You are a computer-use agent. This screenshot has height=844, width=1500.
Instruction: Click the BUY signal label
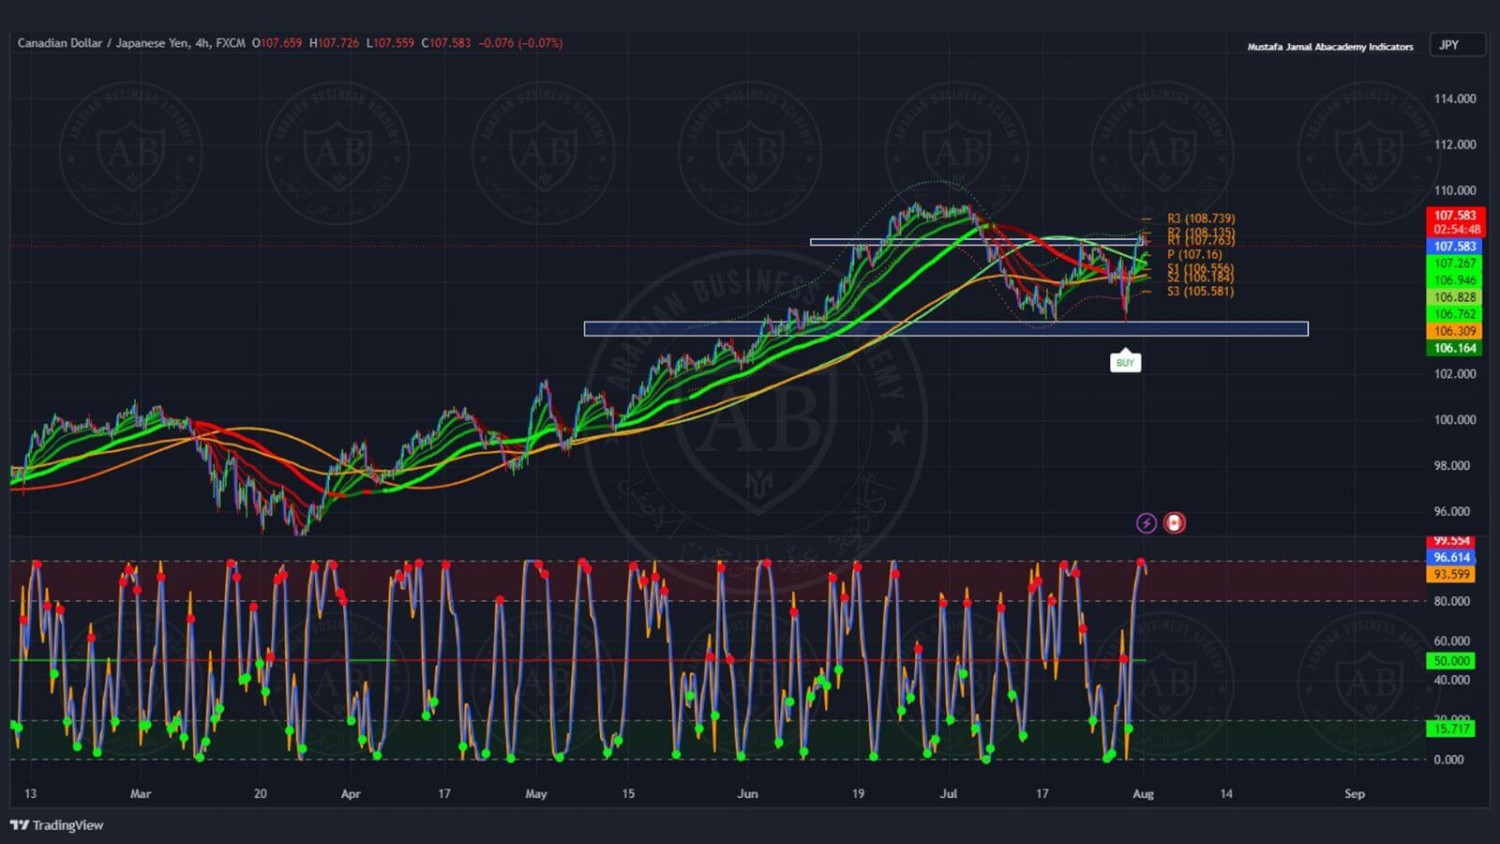pos(1125,361)
